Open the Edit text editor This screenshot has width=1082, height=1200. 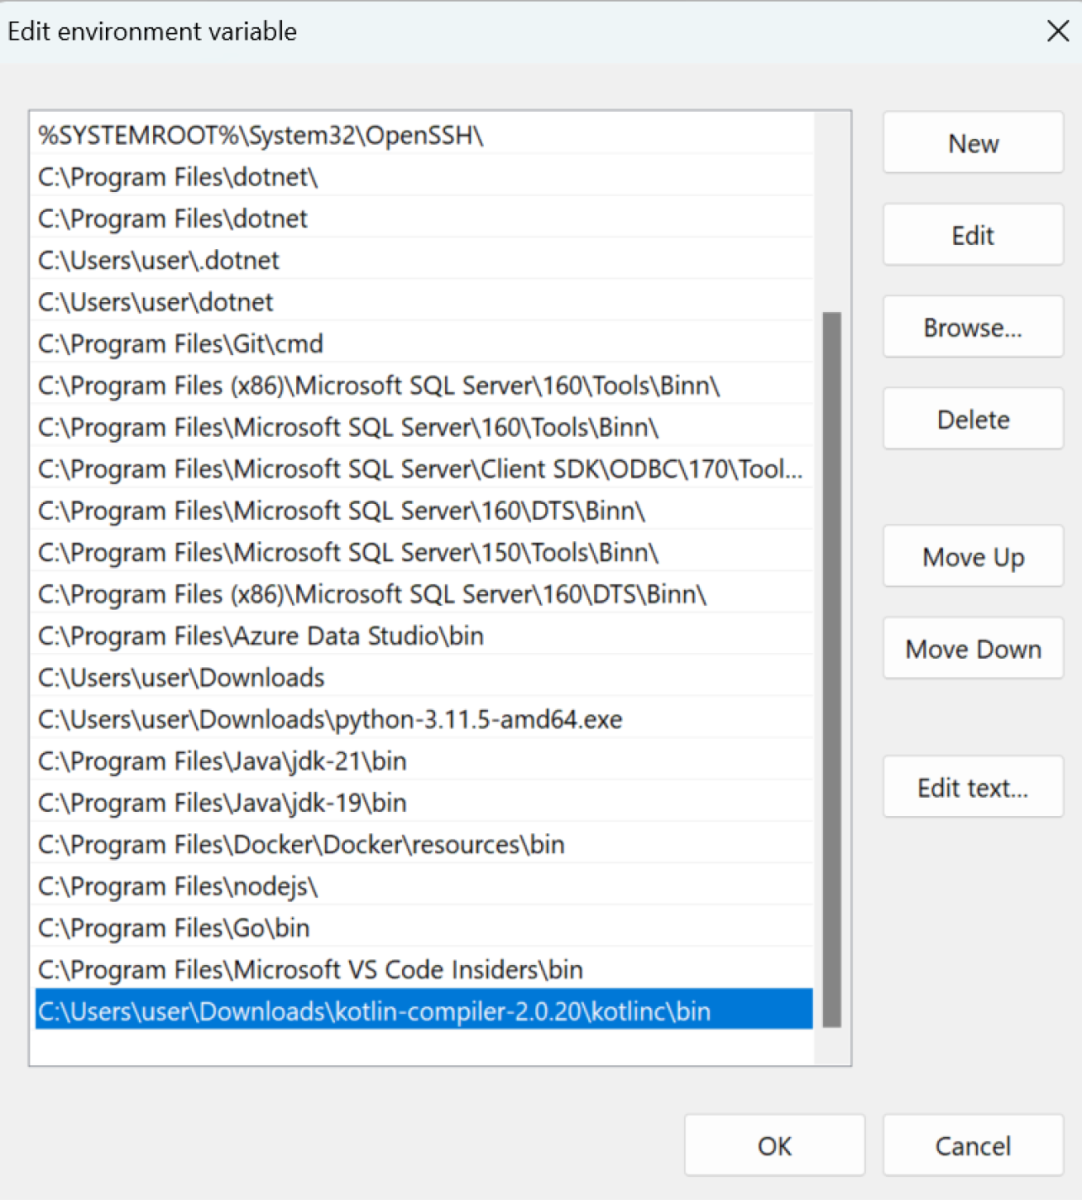pos(971,787)
